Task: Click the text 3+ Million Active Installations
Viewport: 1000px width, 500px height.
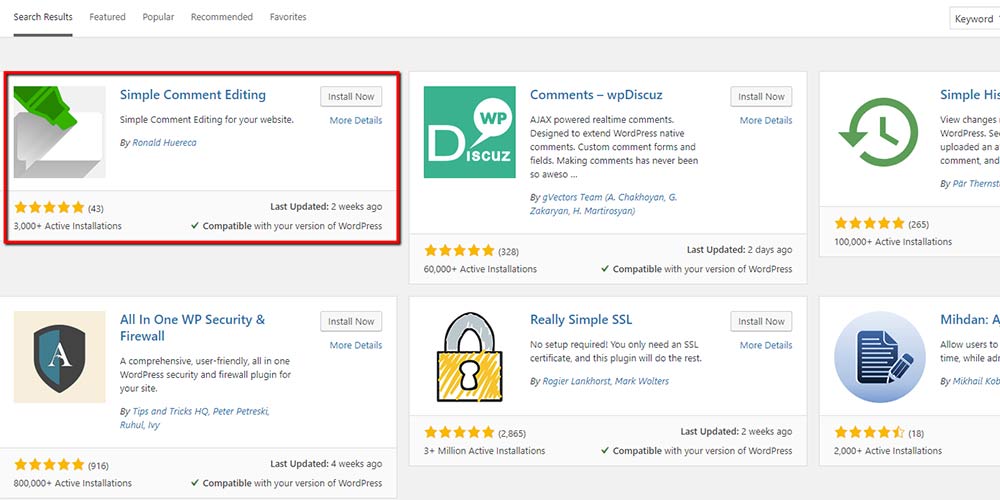Action: 485,450
